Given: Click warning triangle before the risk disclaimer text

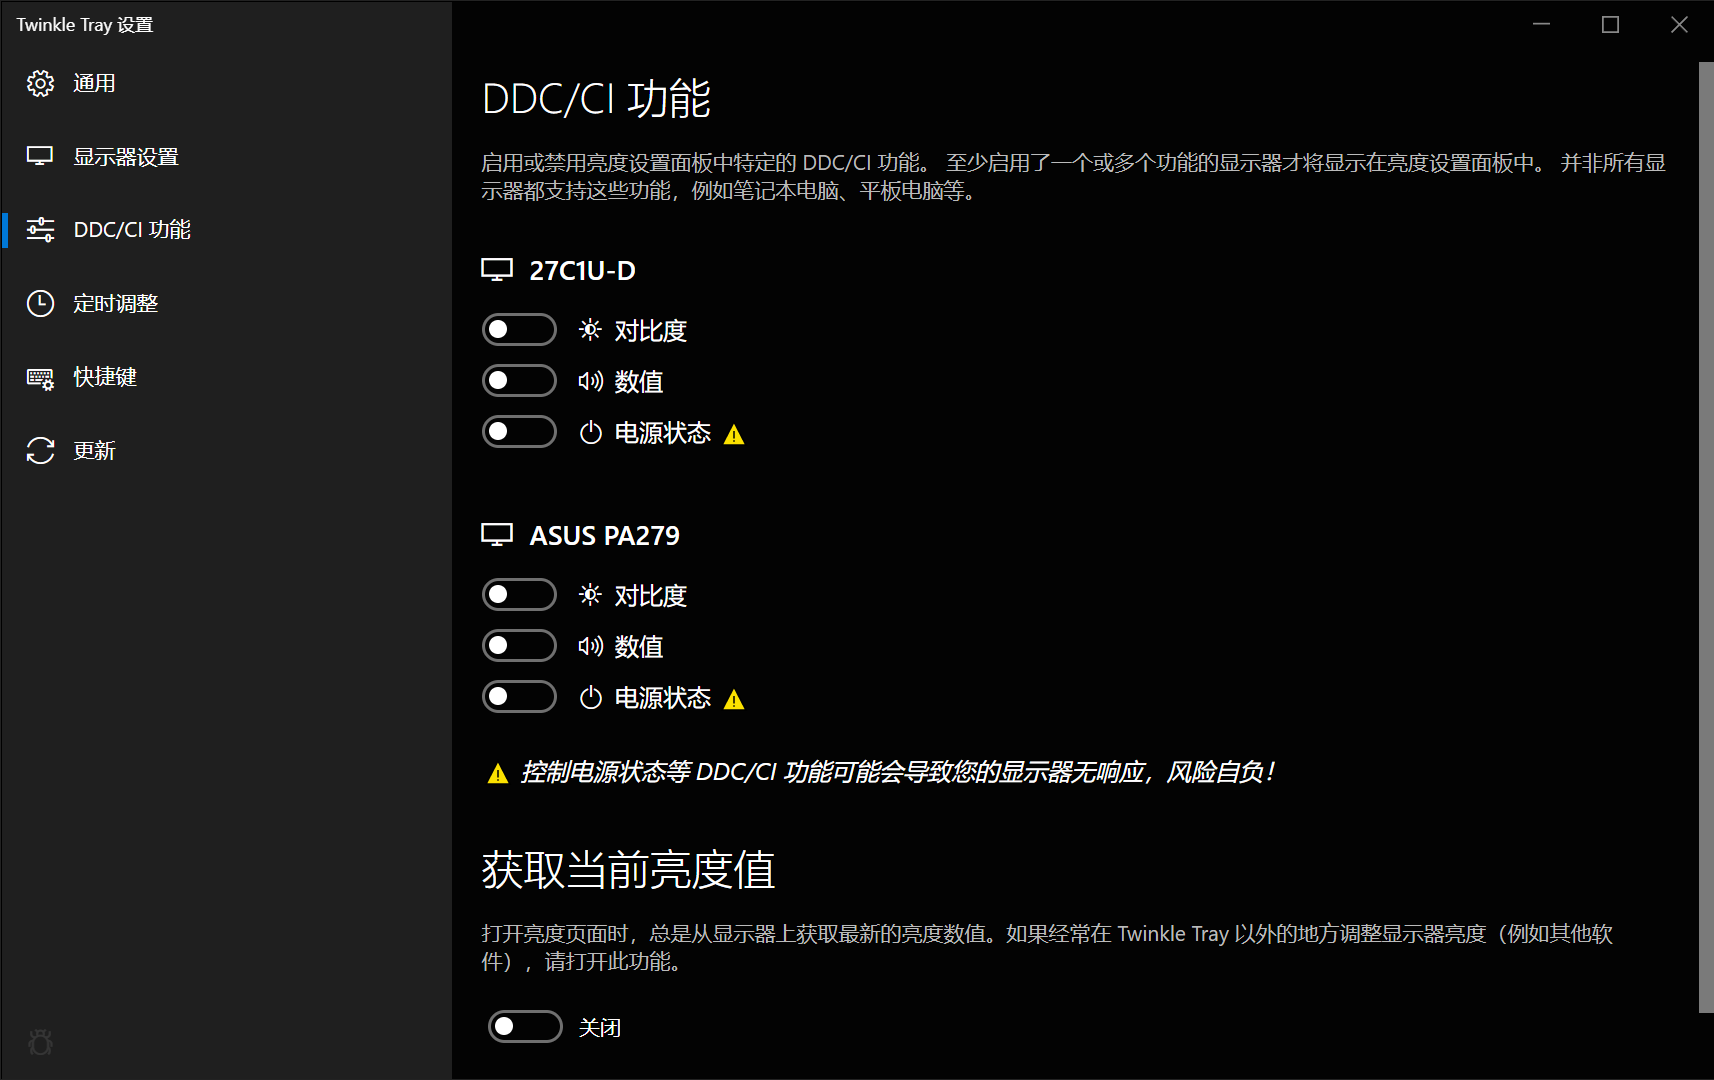Looking at the screenshot, I should click(x=498, y=773).
